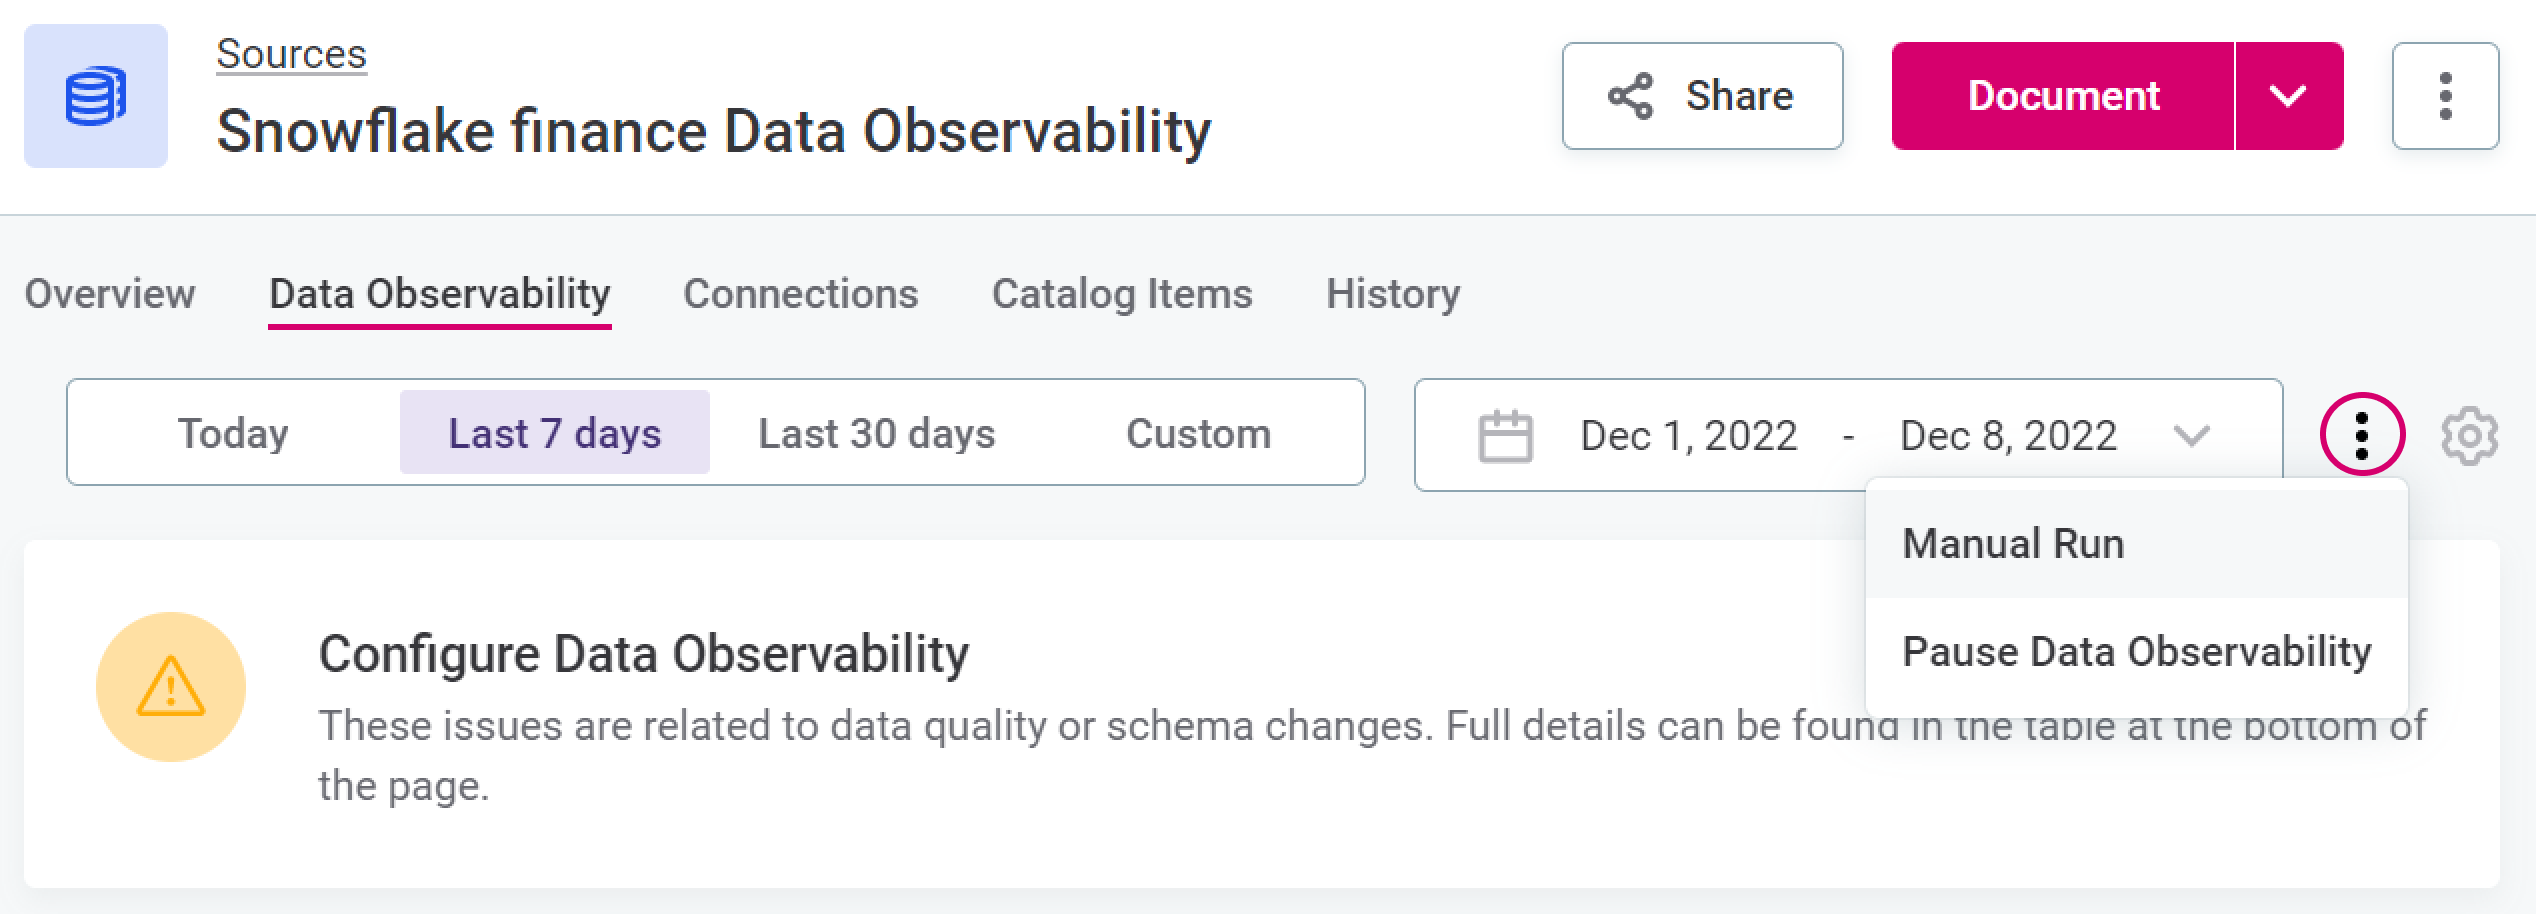The height and width of the screenshot is (914, 2536).
Task: Open the Catalog Items tab
Action: (1121, 294)
